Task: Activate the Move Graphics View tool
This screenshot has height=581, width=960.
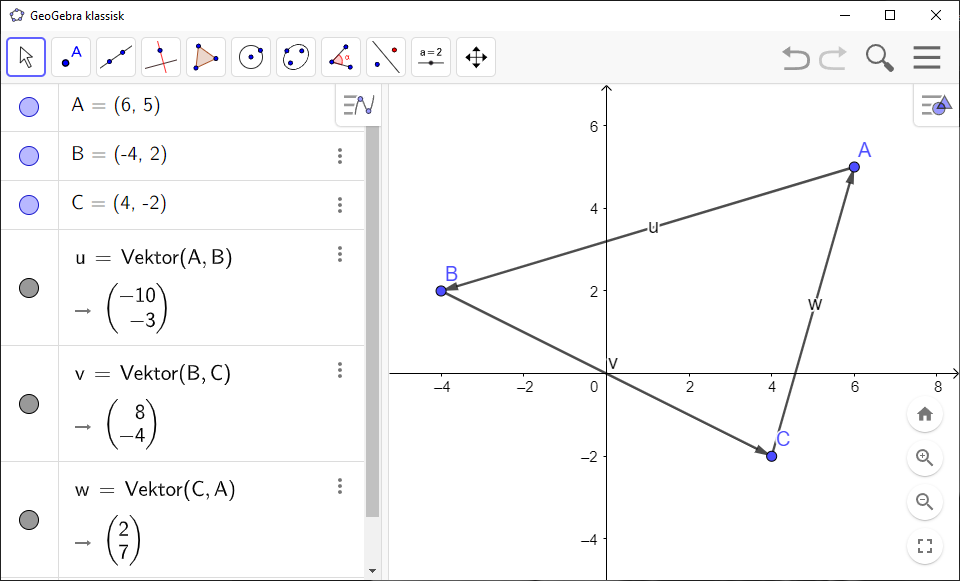Action: (x=476, y=57)
